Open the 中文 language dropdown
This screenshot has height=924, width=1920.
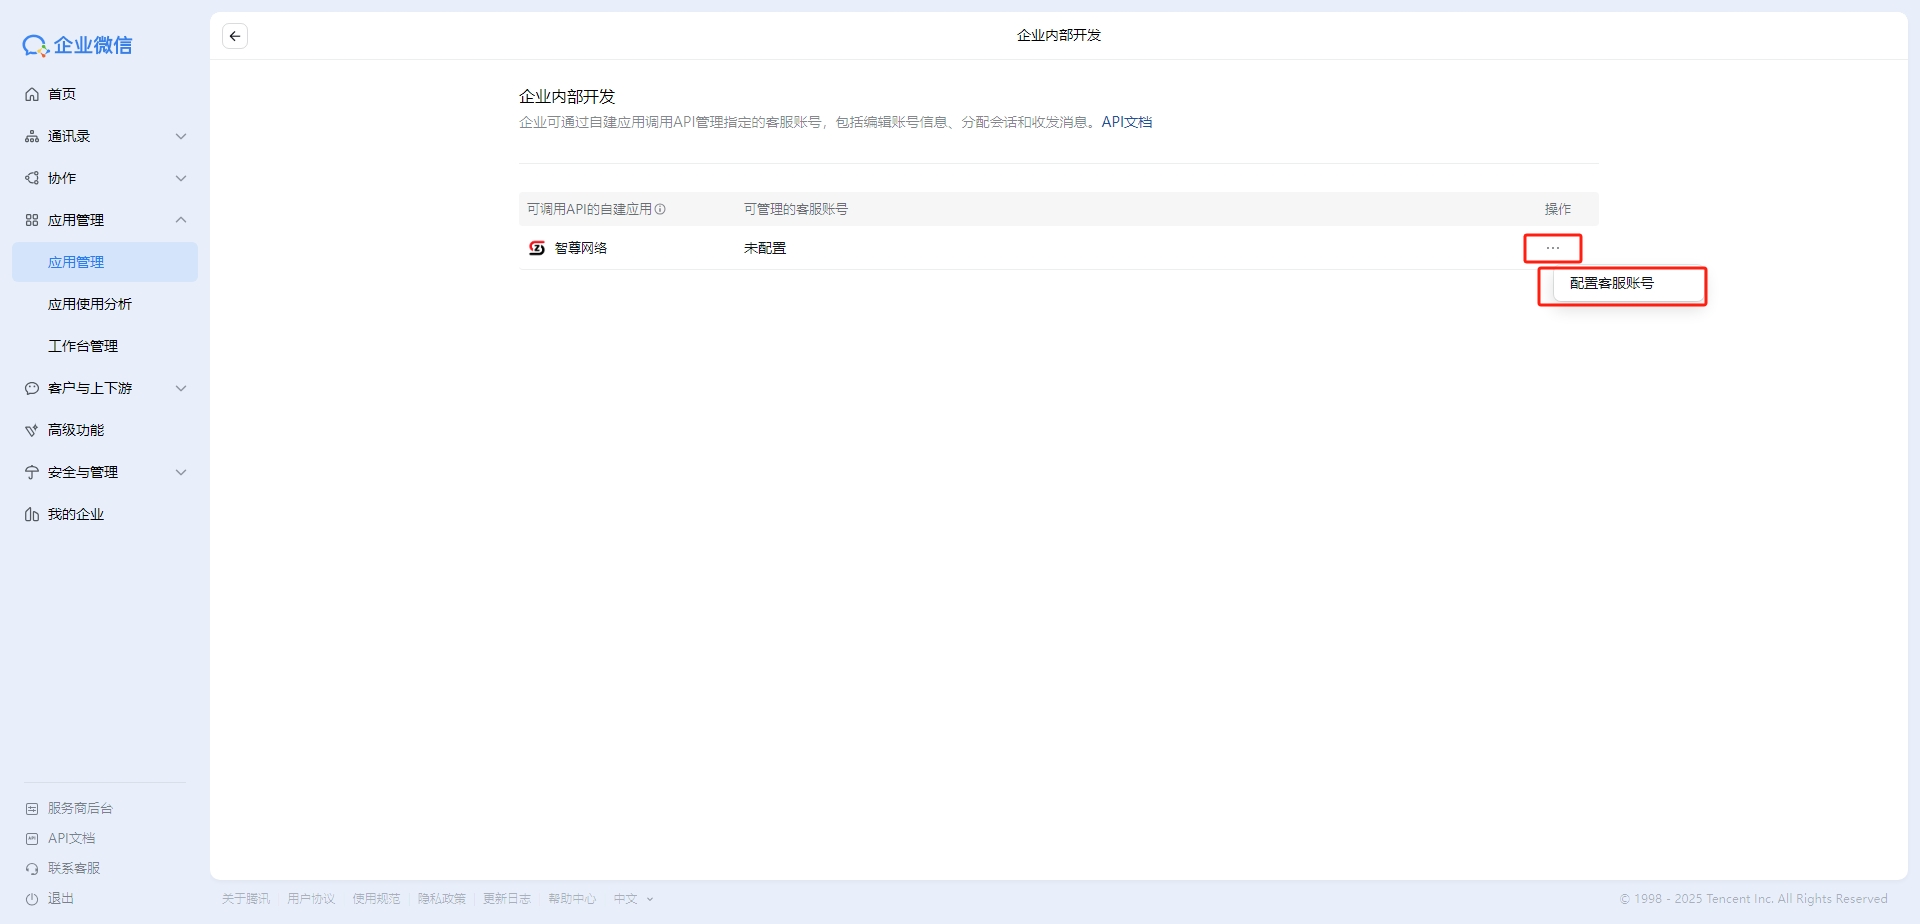pos(633,899)
